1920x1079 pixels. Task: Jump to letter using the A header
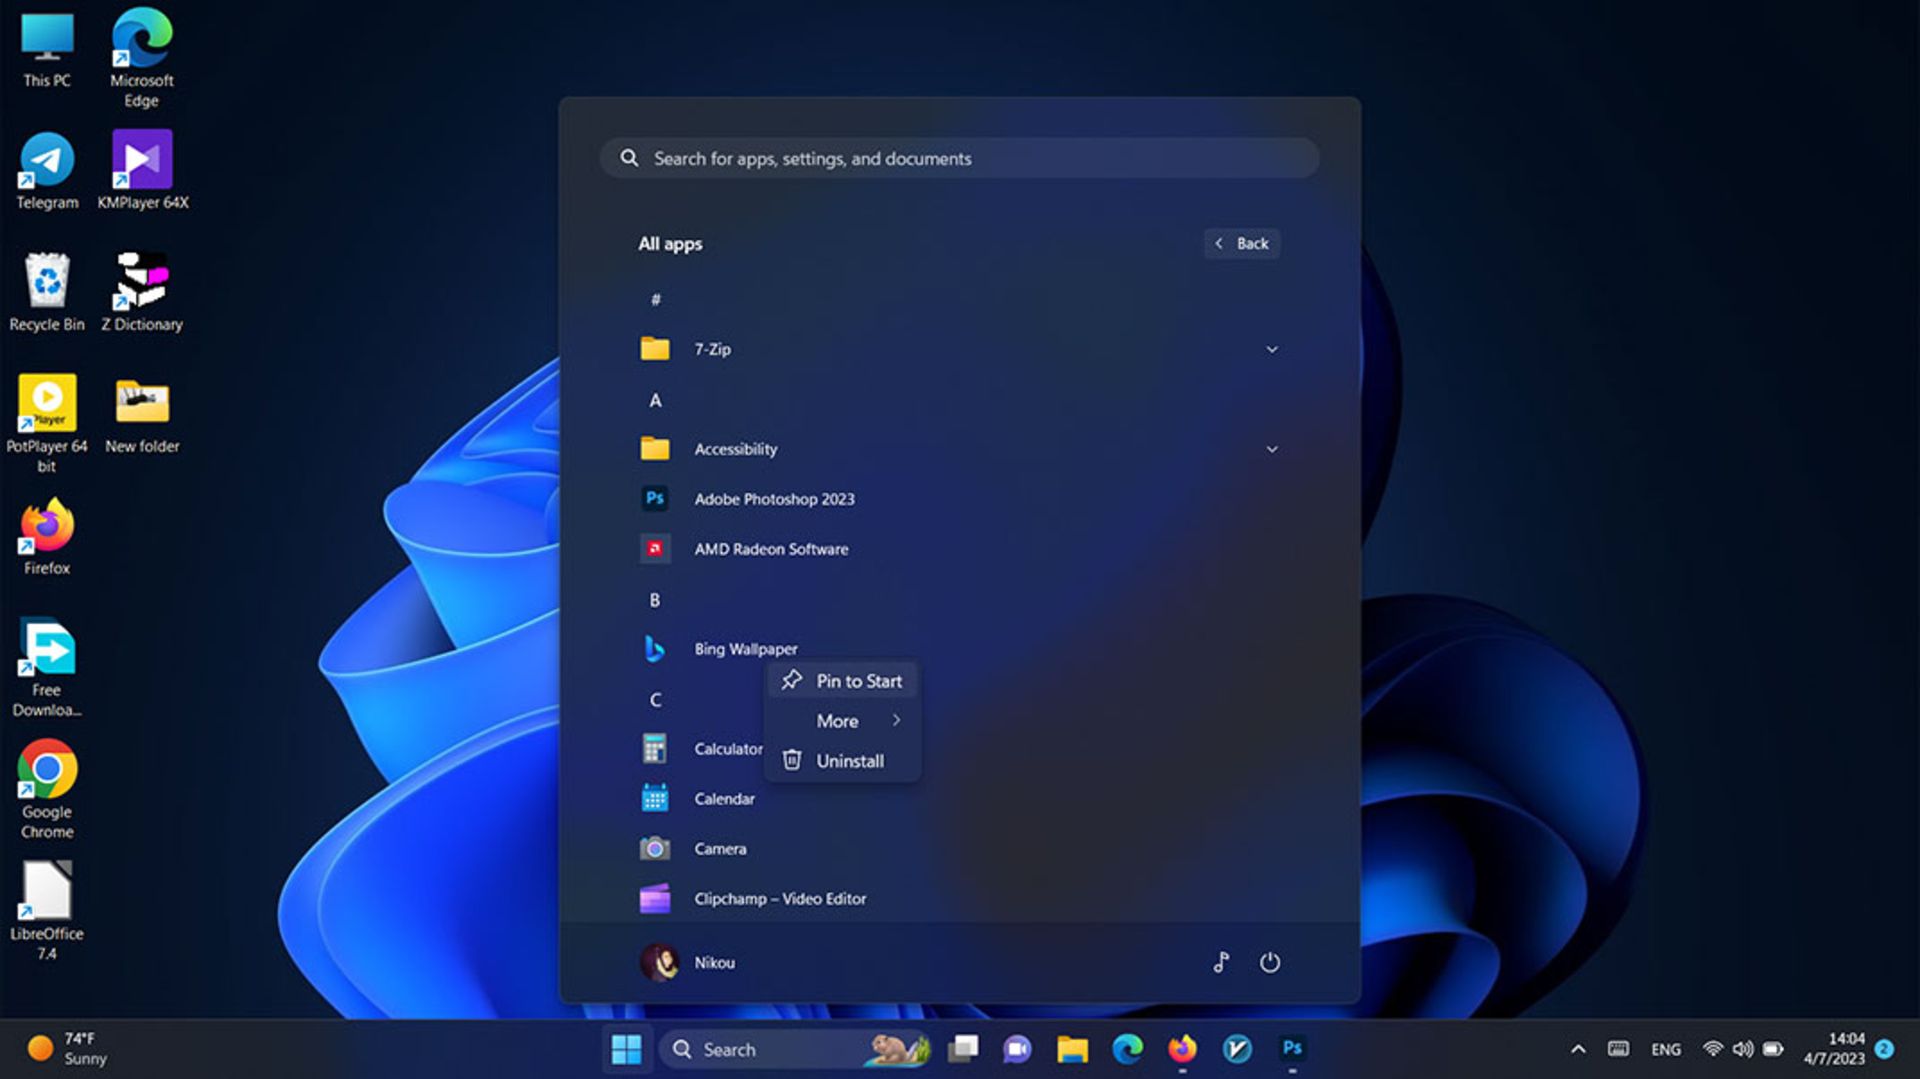coord(655,400)
